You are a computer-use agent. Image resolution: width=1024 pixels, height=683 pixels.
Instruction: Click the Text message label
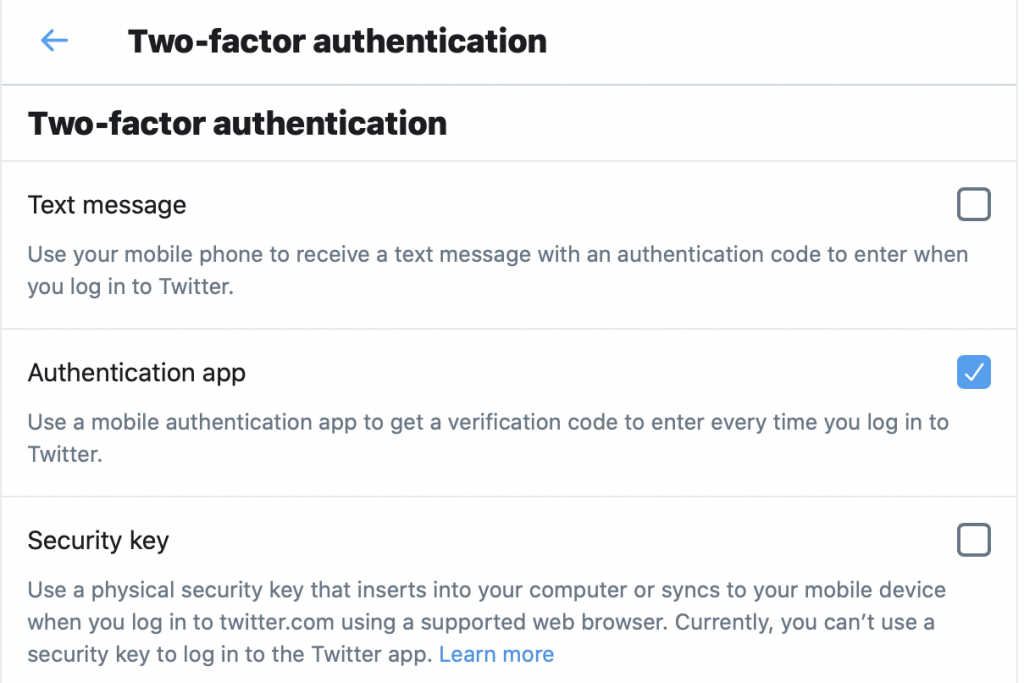(107, 205)
